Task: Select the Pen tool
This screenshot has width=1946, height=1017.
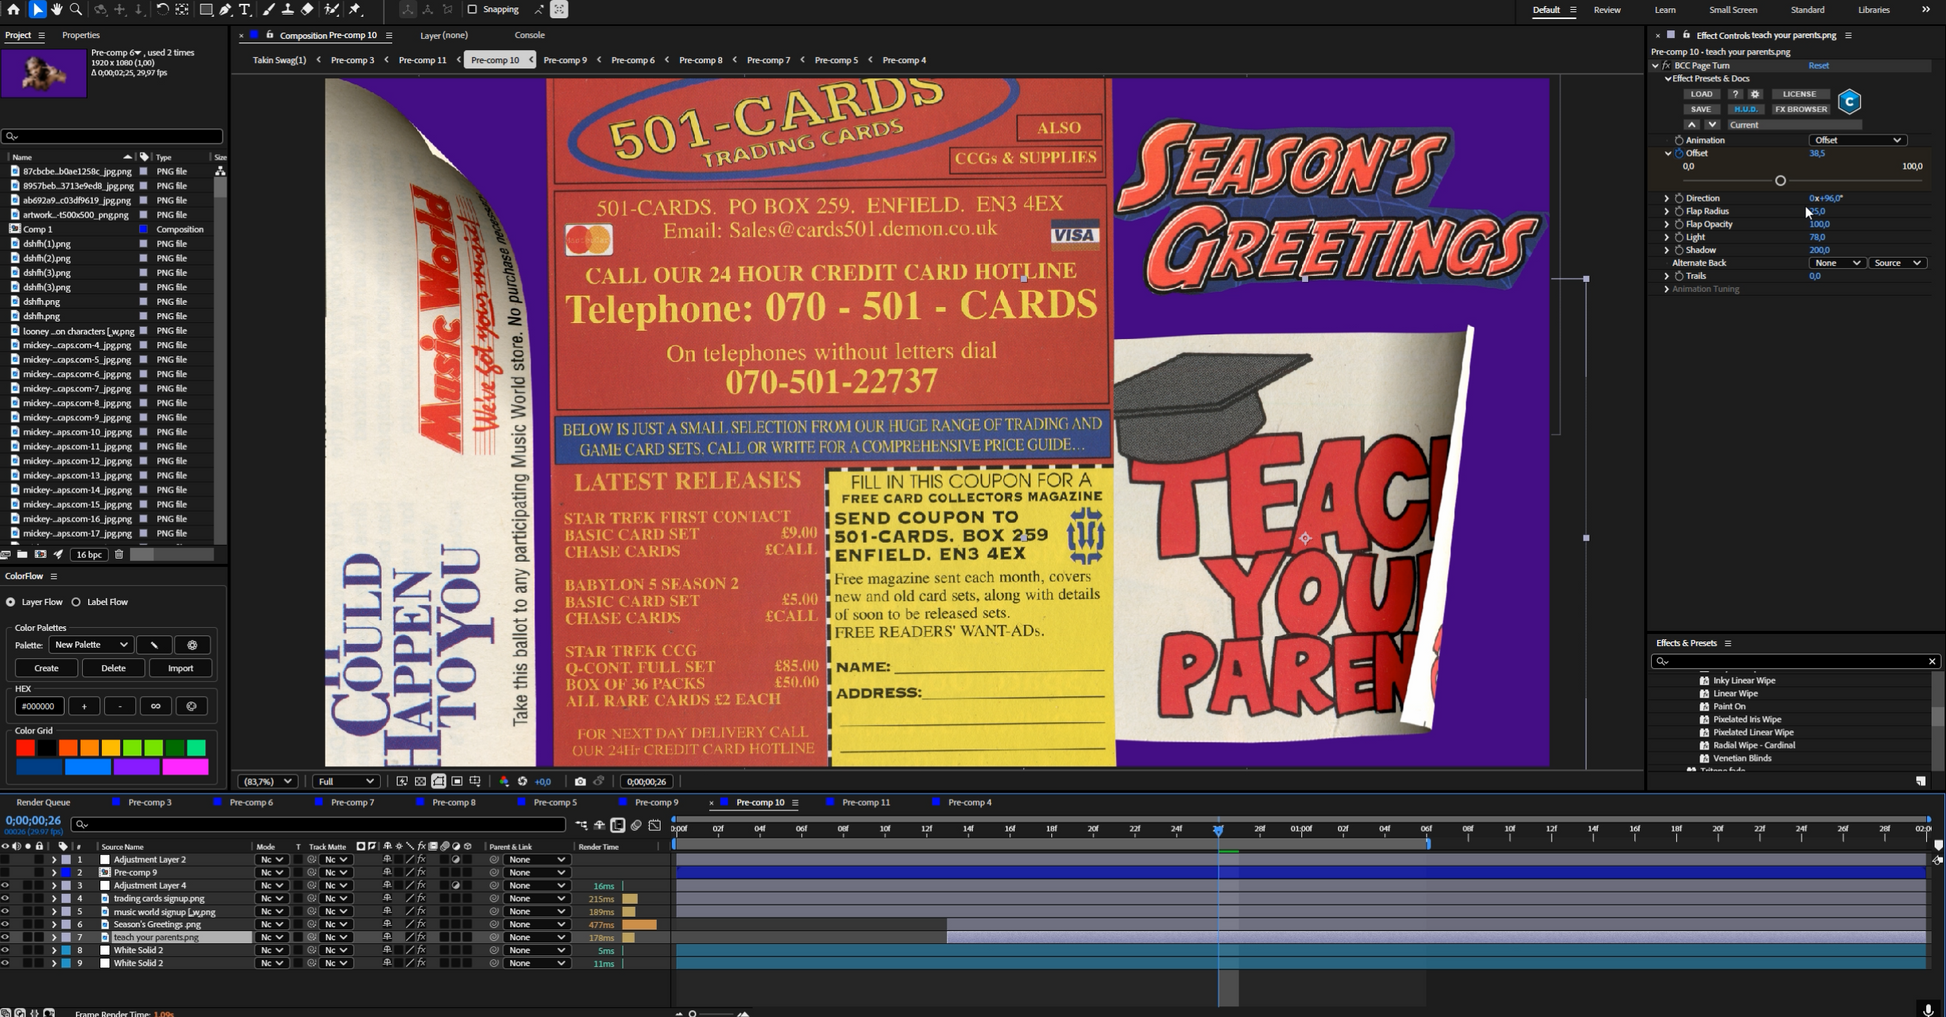Action: tap(225, 9)
